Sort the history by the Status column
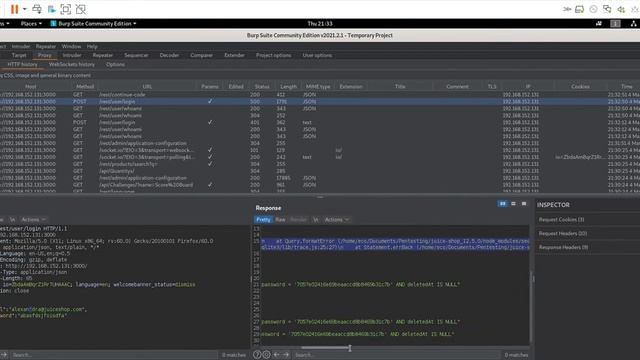The height and width of the screenshot is (360, 640). click(x=262, y=87)
